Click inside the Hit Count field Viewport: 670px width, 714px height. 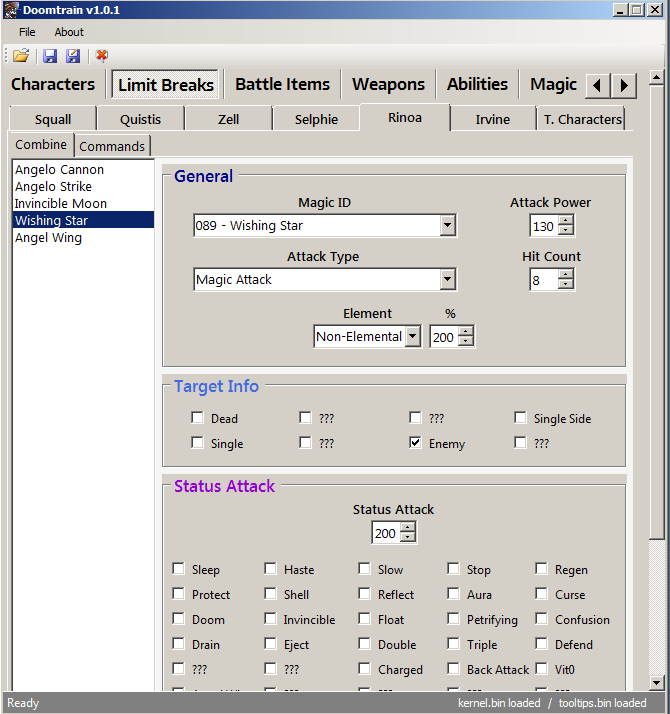pyautogui.click(x=544, y=280)
